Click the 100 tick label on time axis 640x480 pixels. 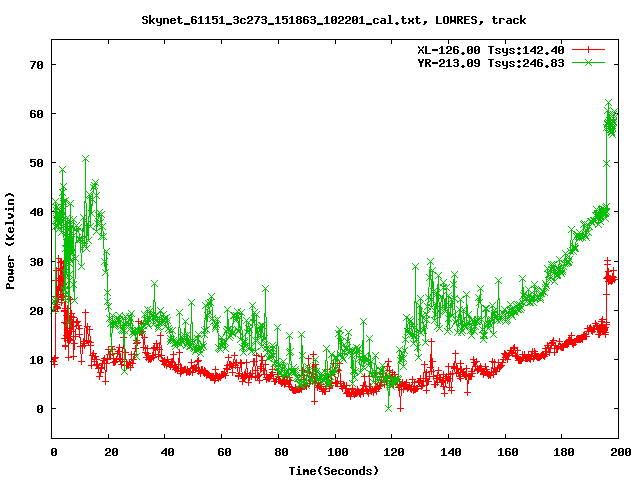coord(336,452)
